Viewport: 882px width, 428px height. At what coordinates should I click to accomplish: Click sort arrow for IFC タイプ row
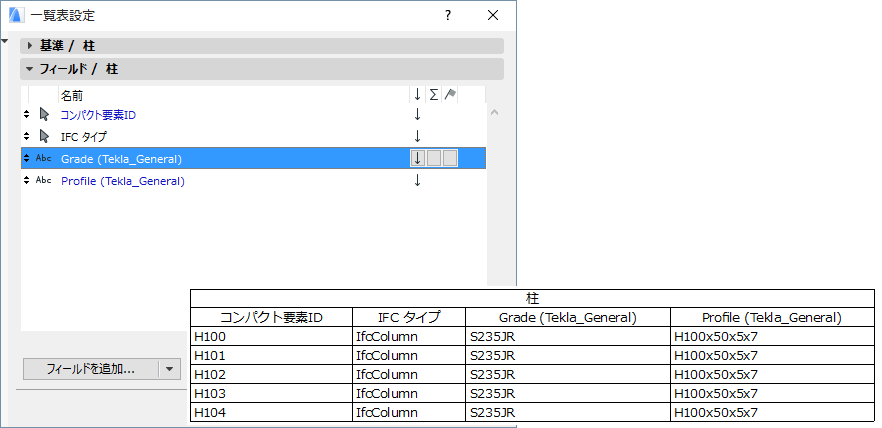click(x=418, y=136)
